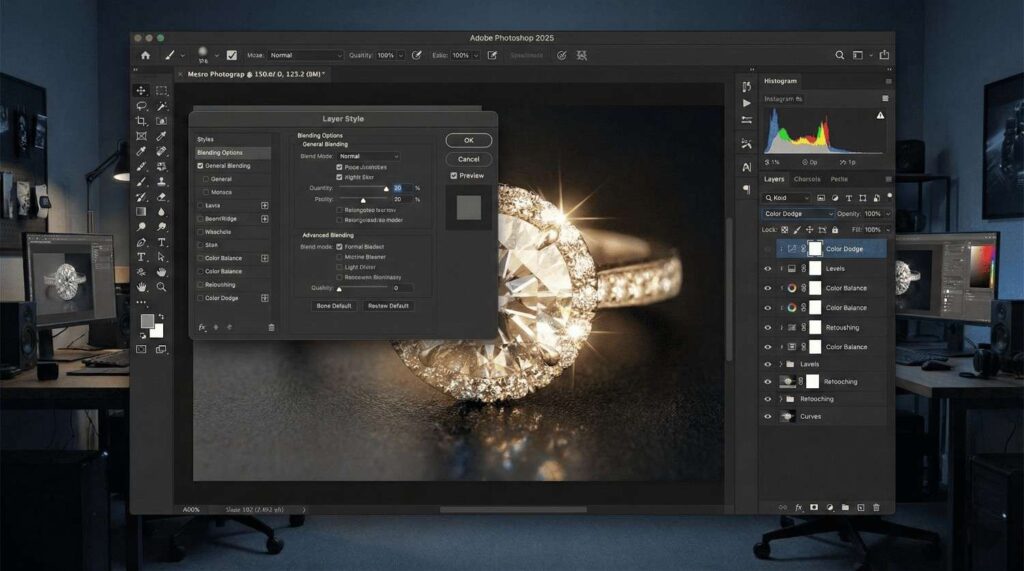The image size is (1024, 571).
Task: Delete layer using Layers panel trash icon
Action: (876, 508)
